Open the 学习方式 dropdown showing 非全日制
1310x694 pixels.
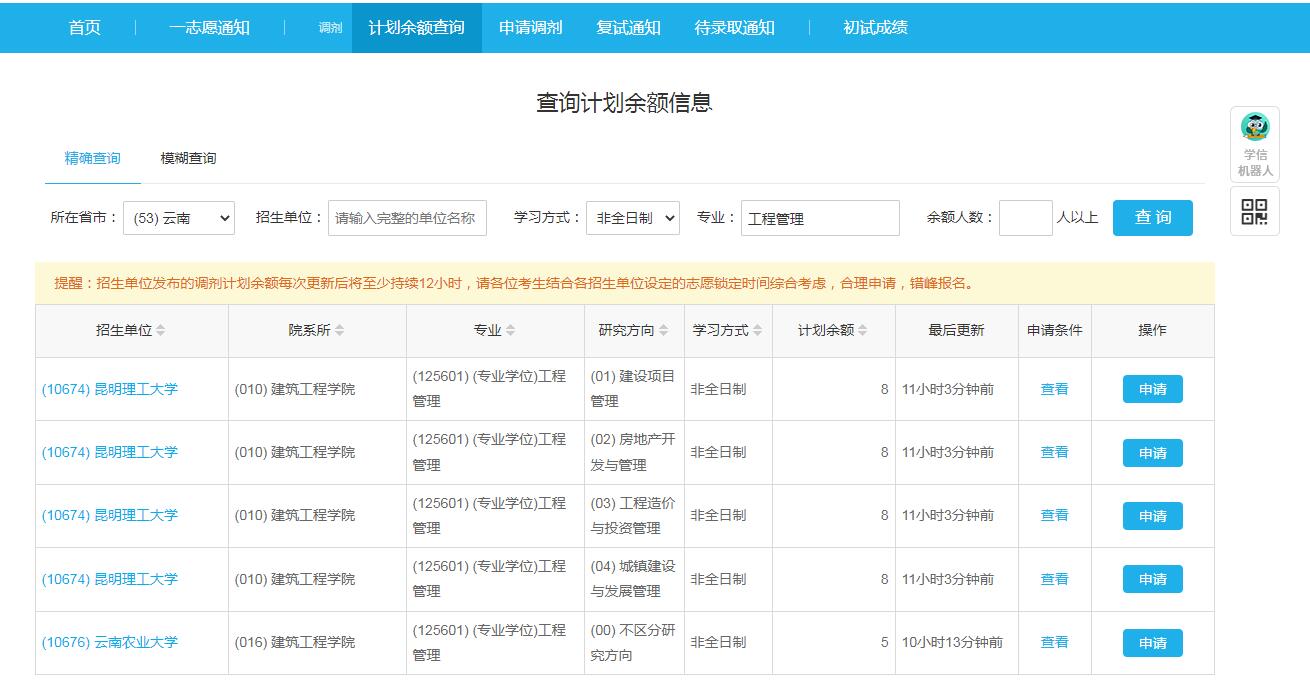633,218
